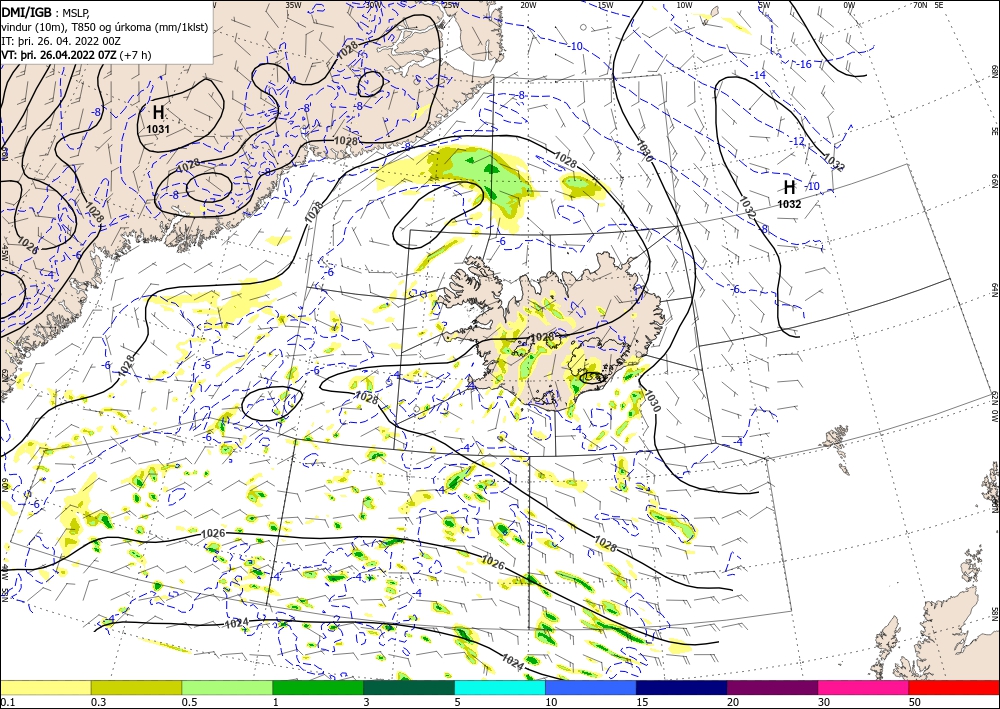The height and width of the screenshot is (709, 1000).
Task: Click the '-12' temperature contour label
Action: [798, 141]
